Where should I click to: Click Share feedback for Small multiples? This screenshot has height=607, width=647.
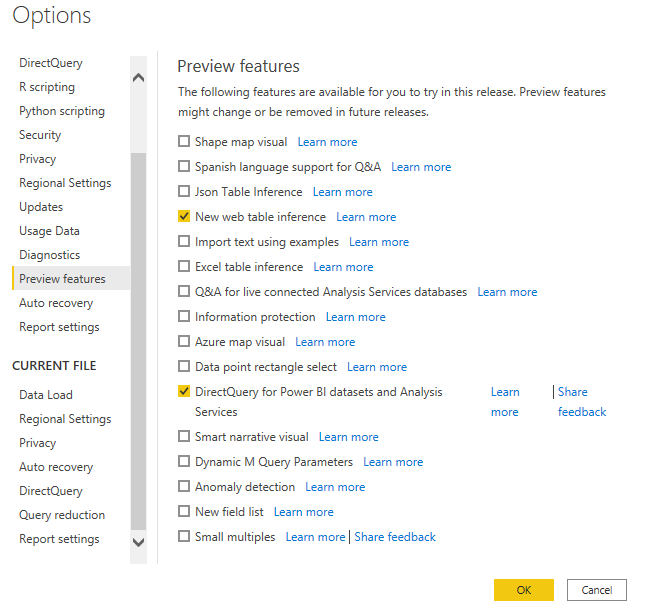coord(395,537)
